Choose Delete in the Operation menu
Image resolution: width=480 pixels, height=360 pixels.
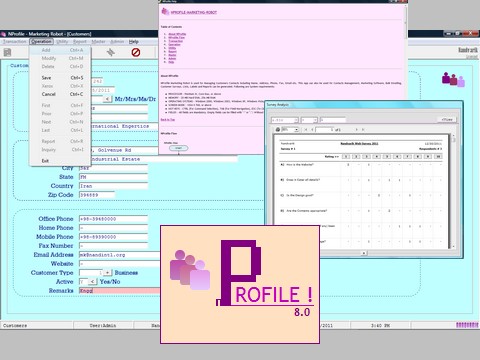(x=60, y=67)
